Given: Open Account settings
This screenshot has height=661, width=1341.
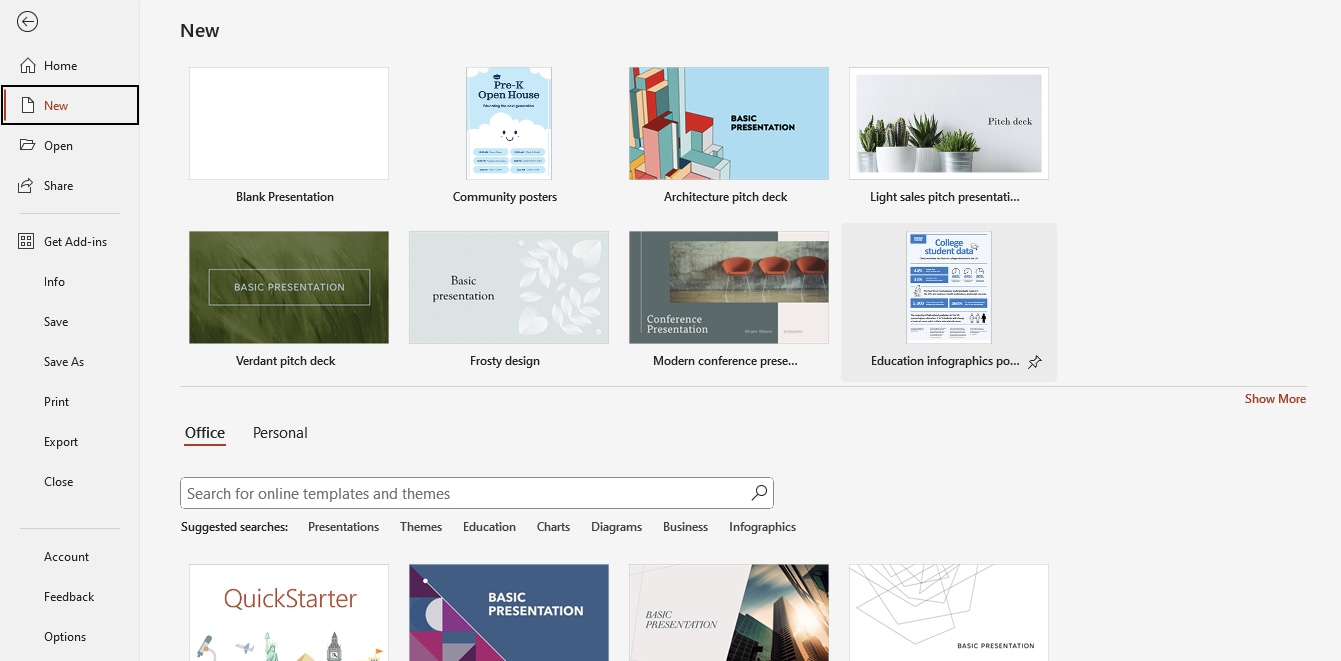Looking at the screenshot, I should tap(66, 557).
